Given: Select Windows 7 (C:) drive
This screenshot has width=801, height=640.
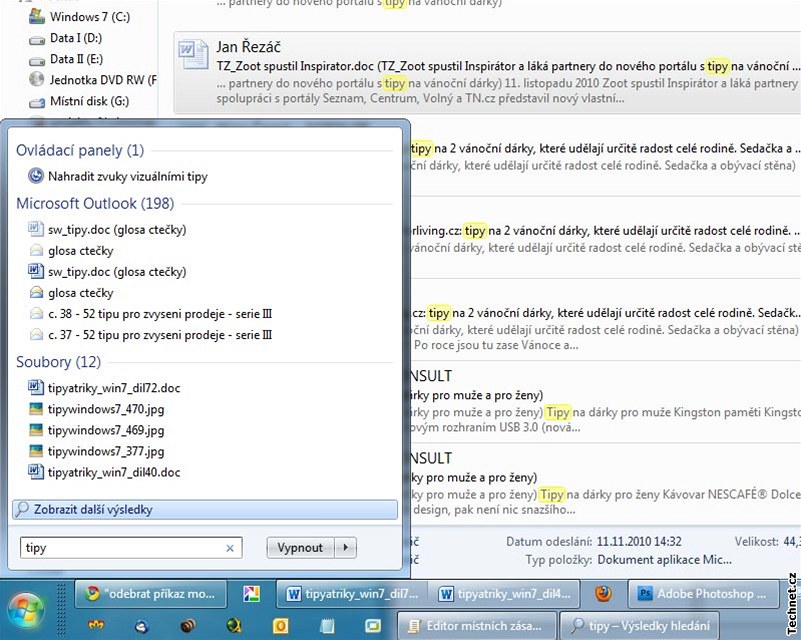Looking at the screenshot, I should pos(80,17).
